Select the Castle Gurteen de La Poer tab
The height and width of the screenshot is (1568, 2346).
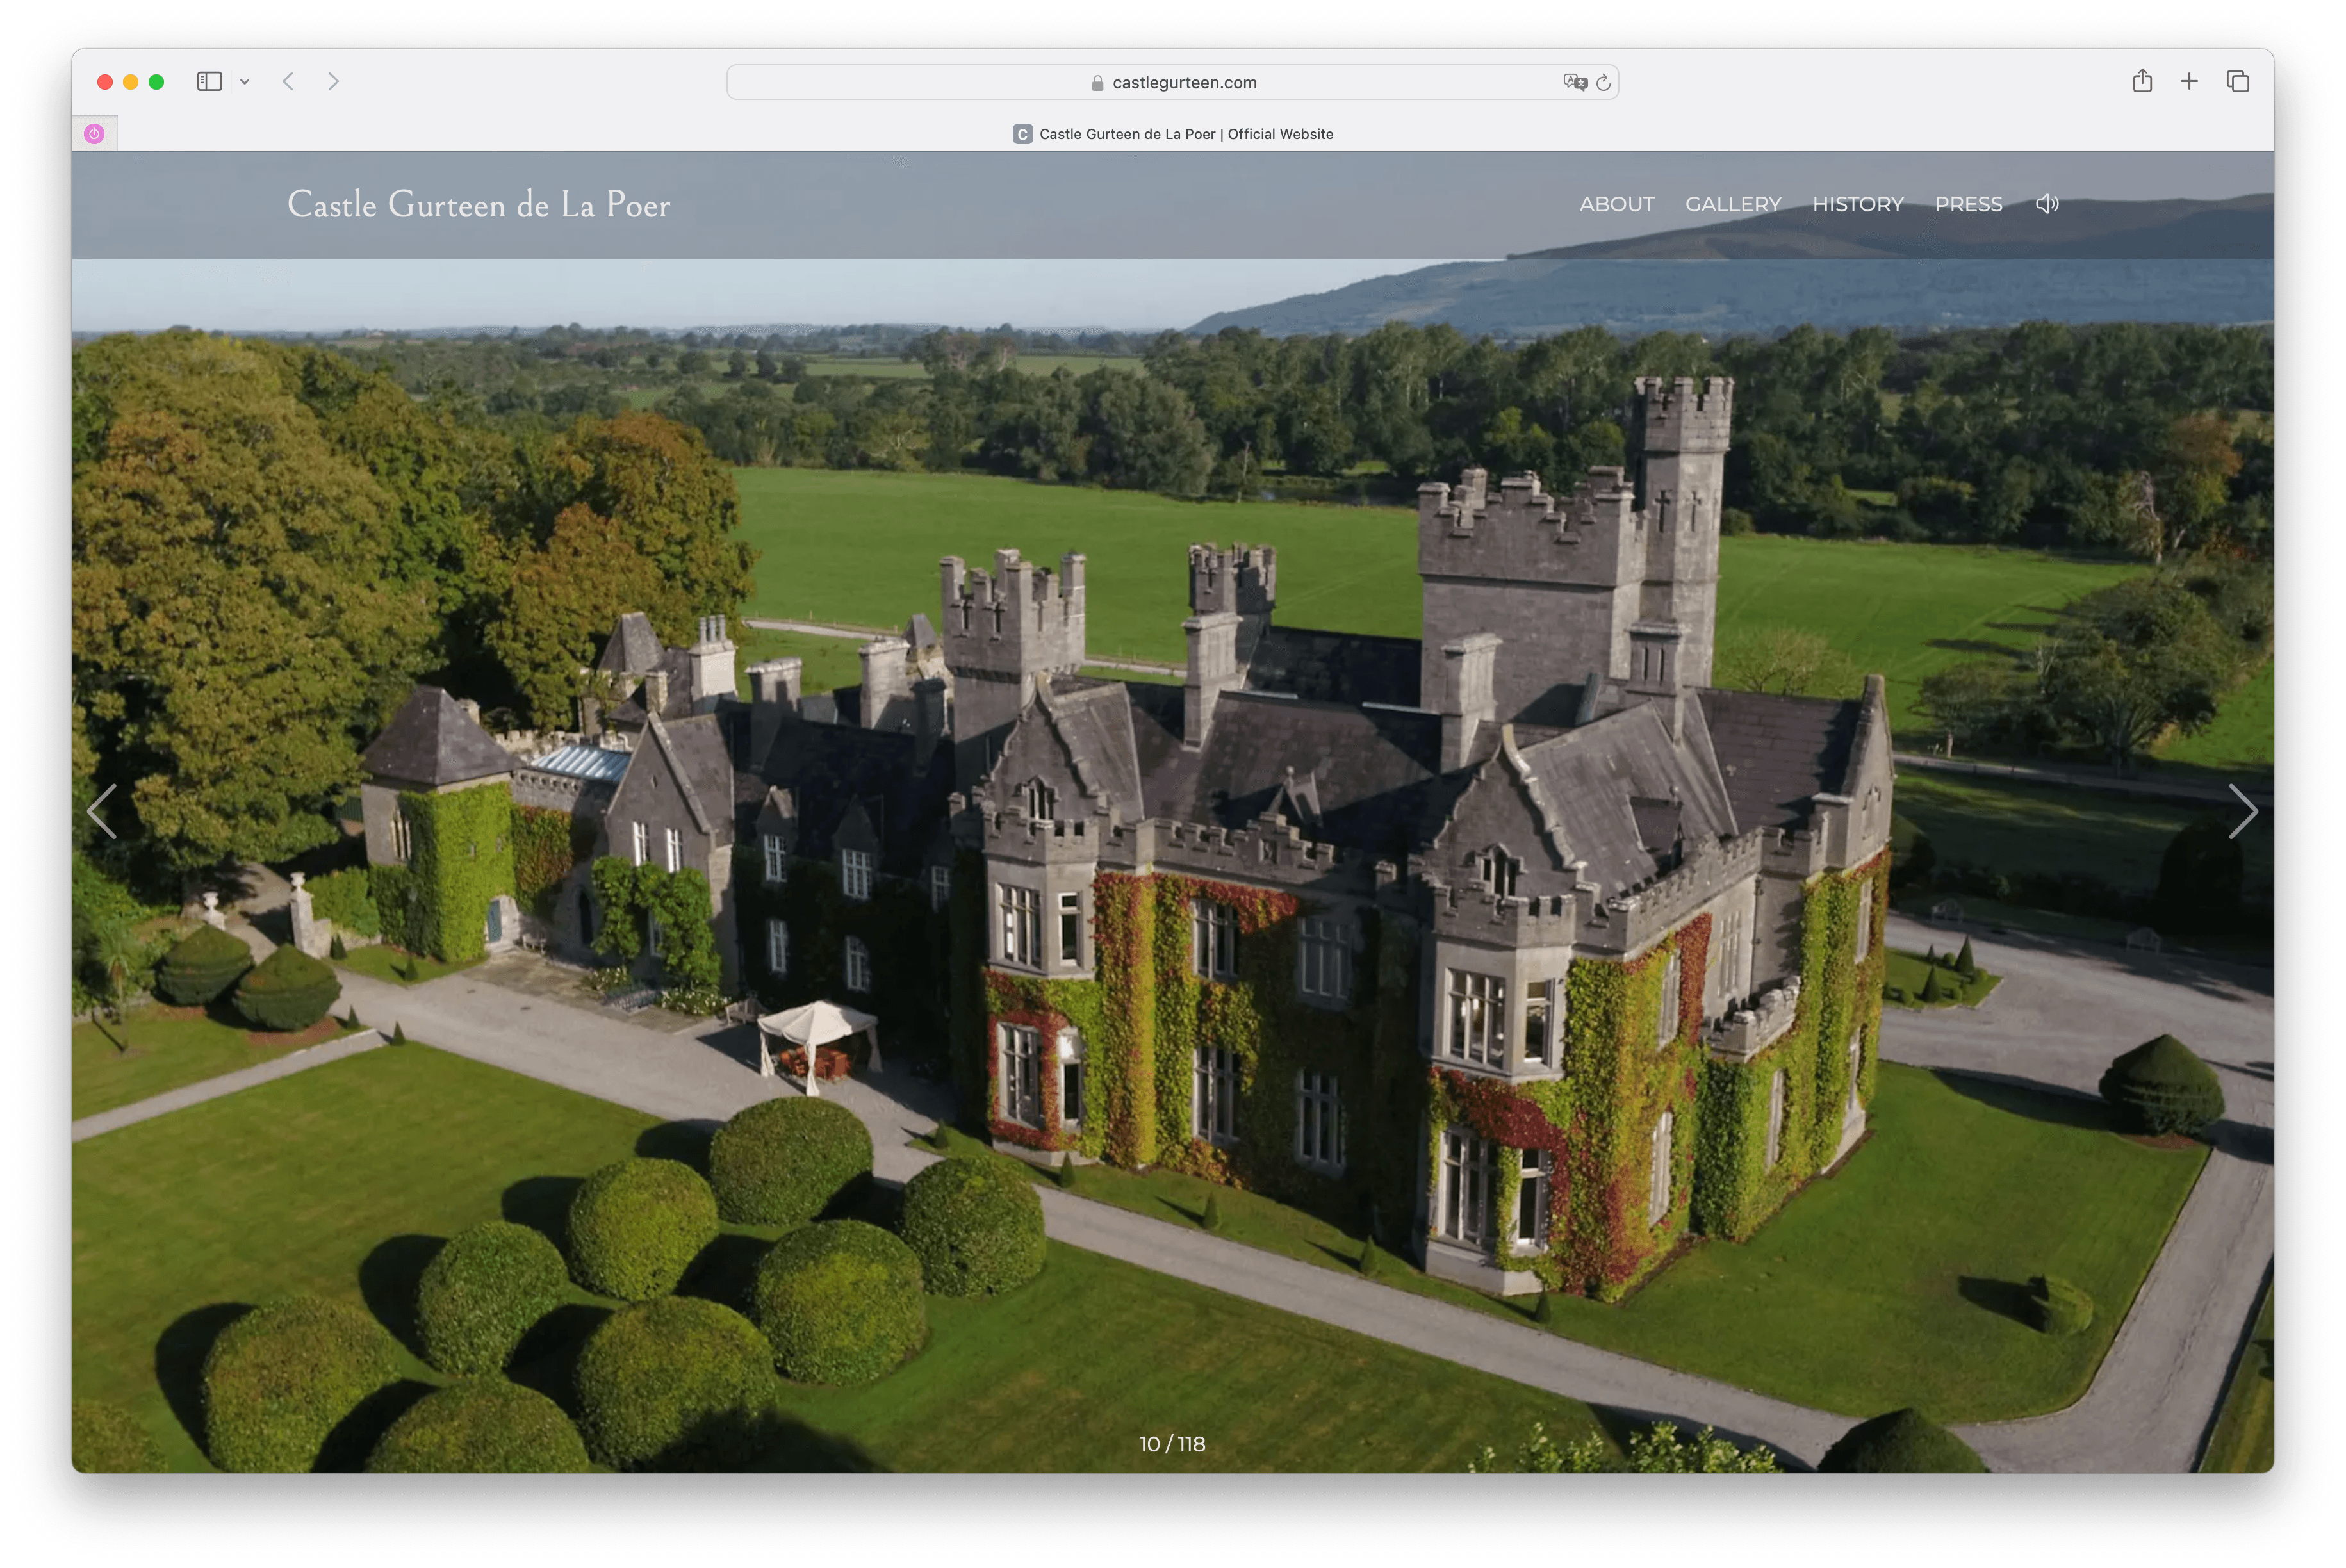[x=1172, y=134]
